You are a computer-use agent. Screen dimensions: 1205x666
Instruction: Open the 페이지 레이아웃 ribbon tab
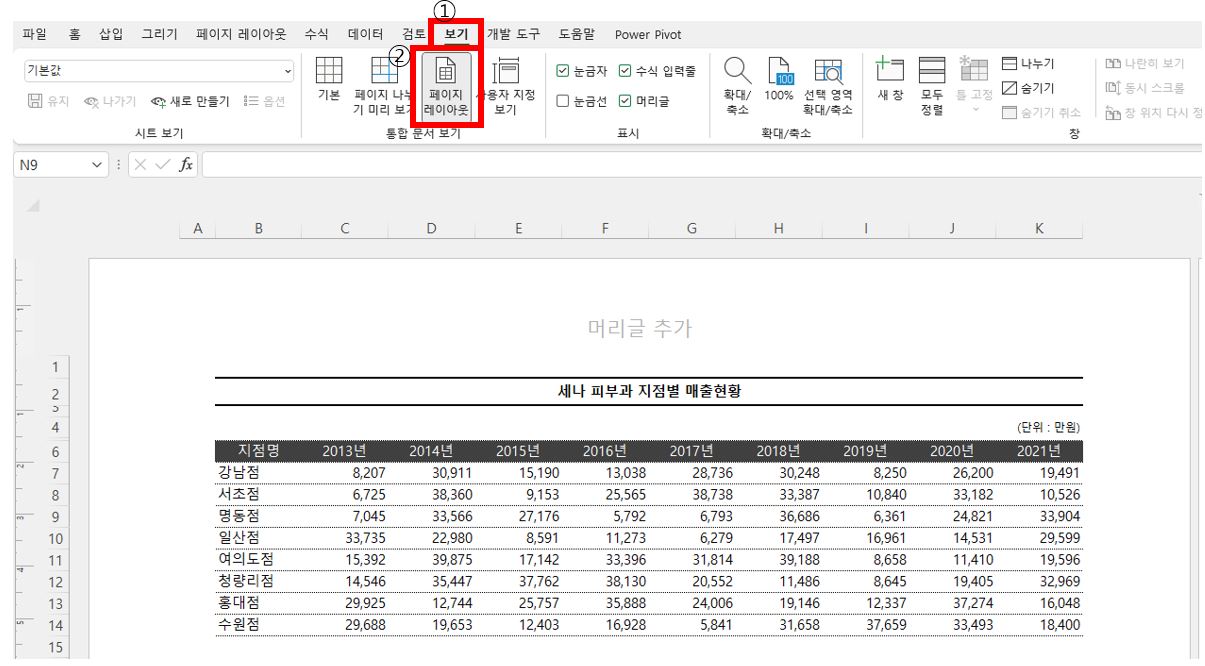click(x=241, y=34)
